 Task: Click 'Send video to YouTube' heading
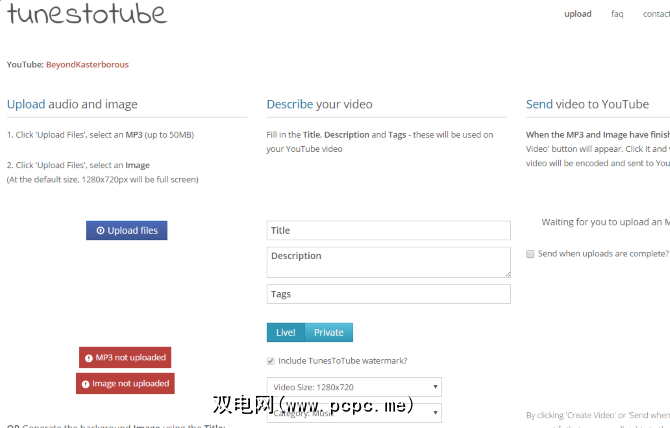point(588,104)
